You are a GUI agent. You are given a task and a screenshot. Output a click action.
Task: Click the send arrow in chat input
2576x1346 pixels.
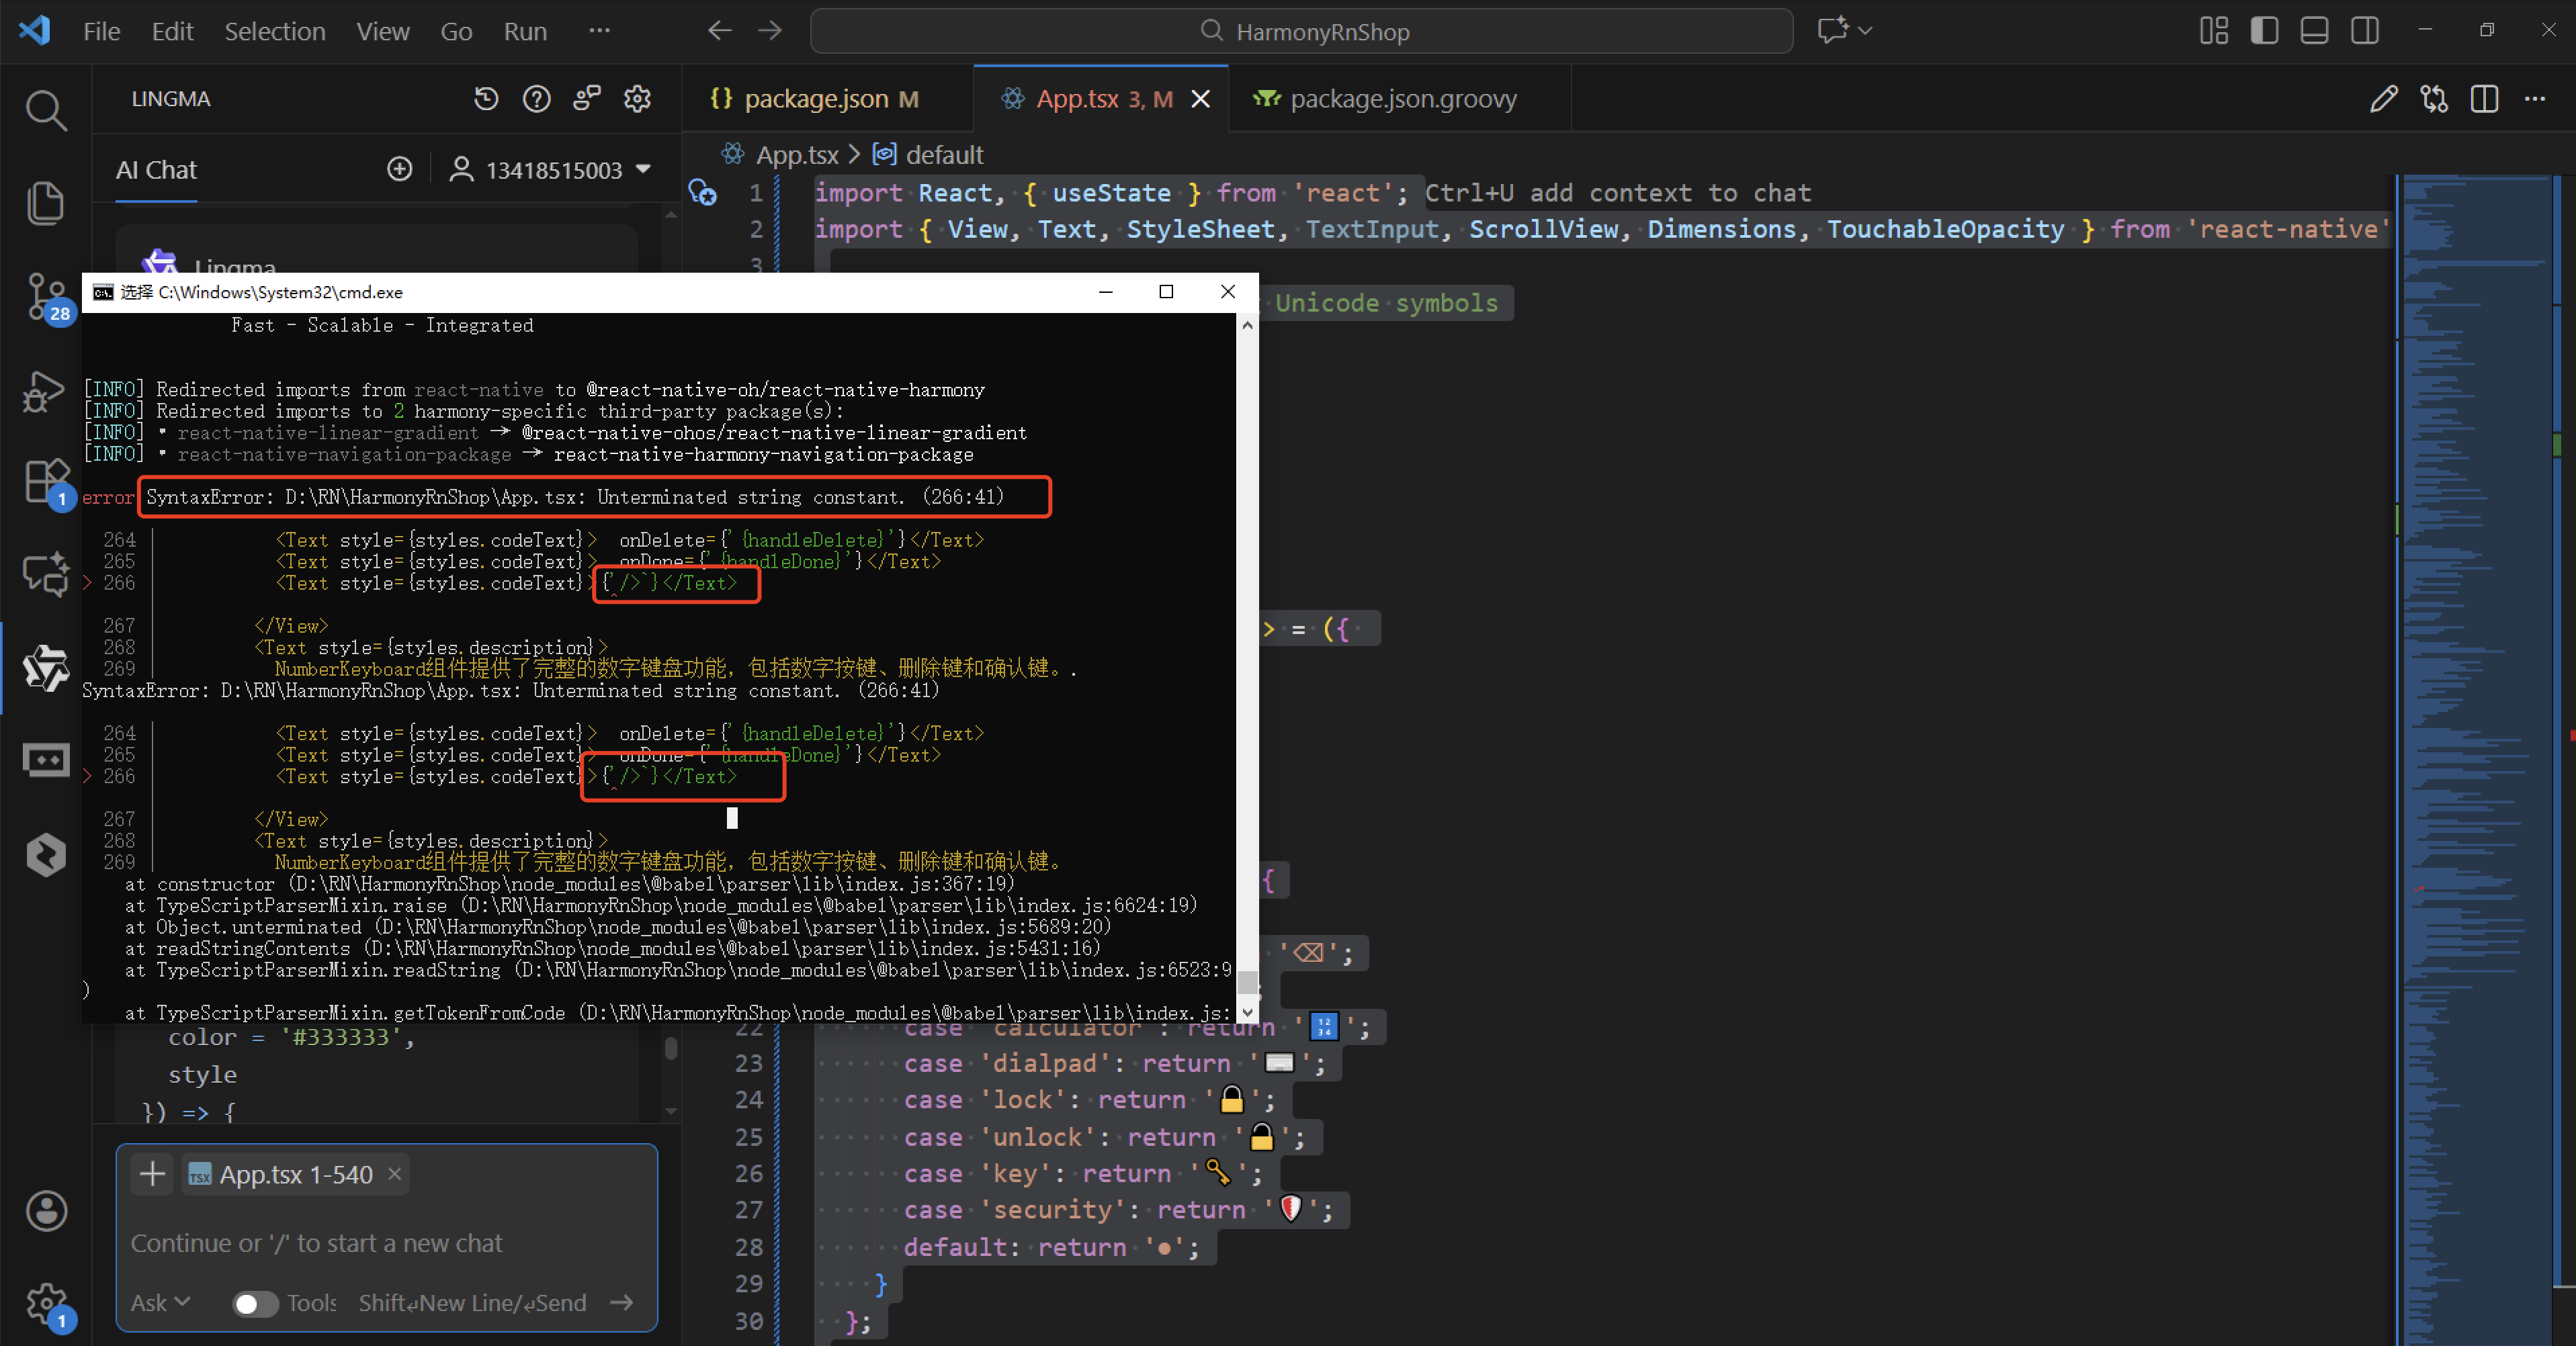[x=622, y=1302]
